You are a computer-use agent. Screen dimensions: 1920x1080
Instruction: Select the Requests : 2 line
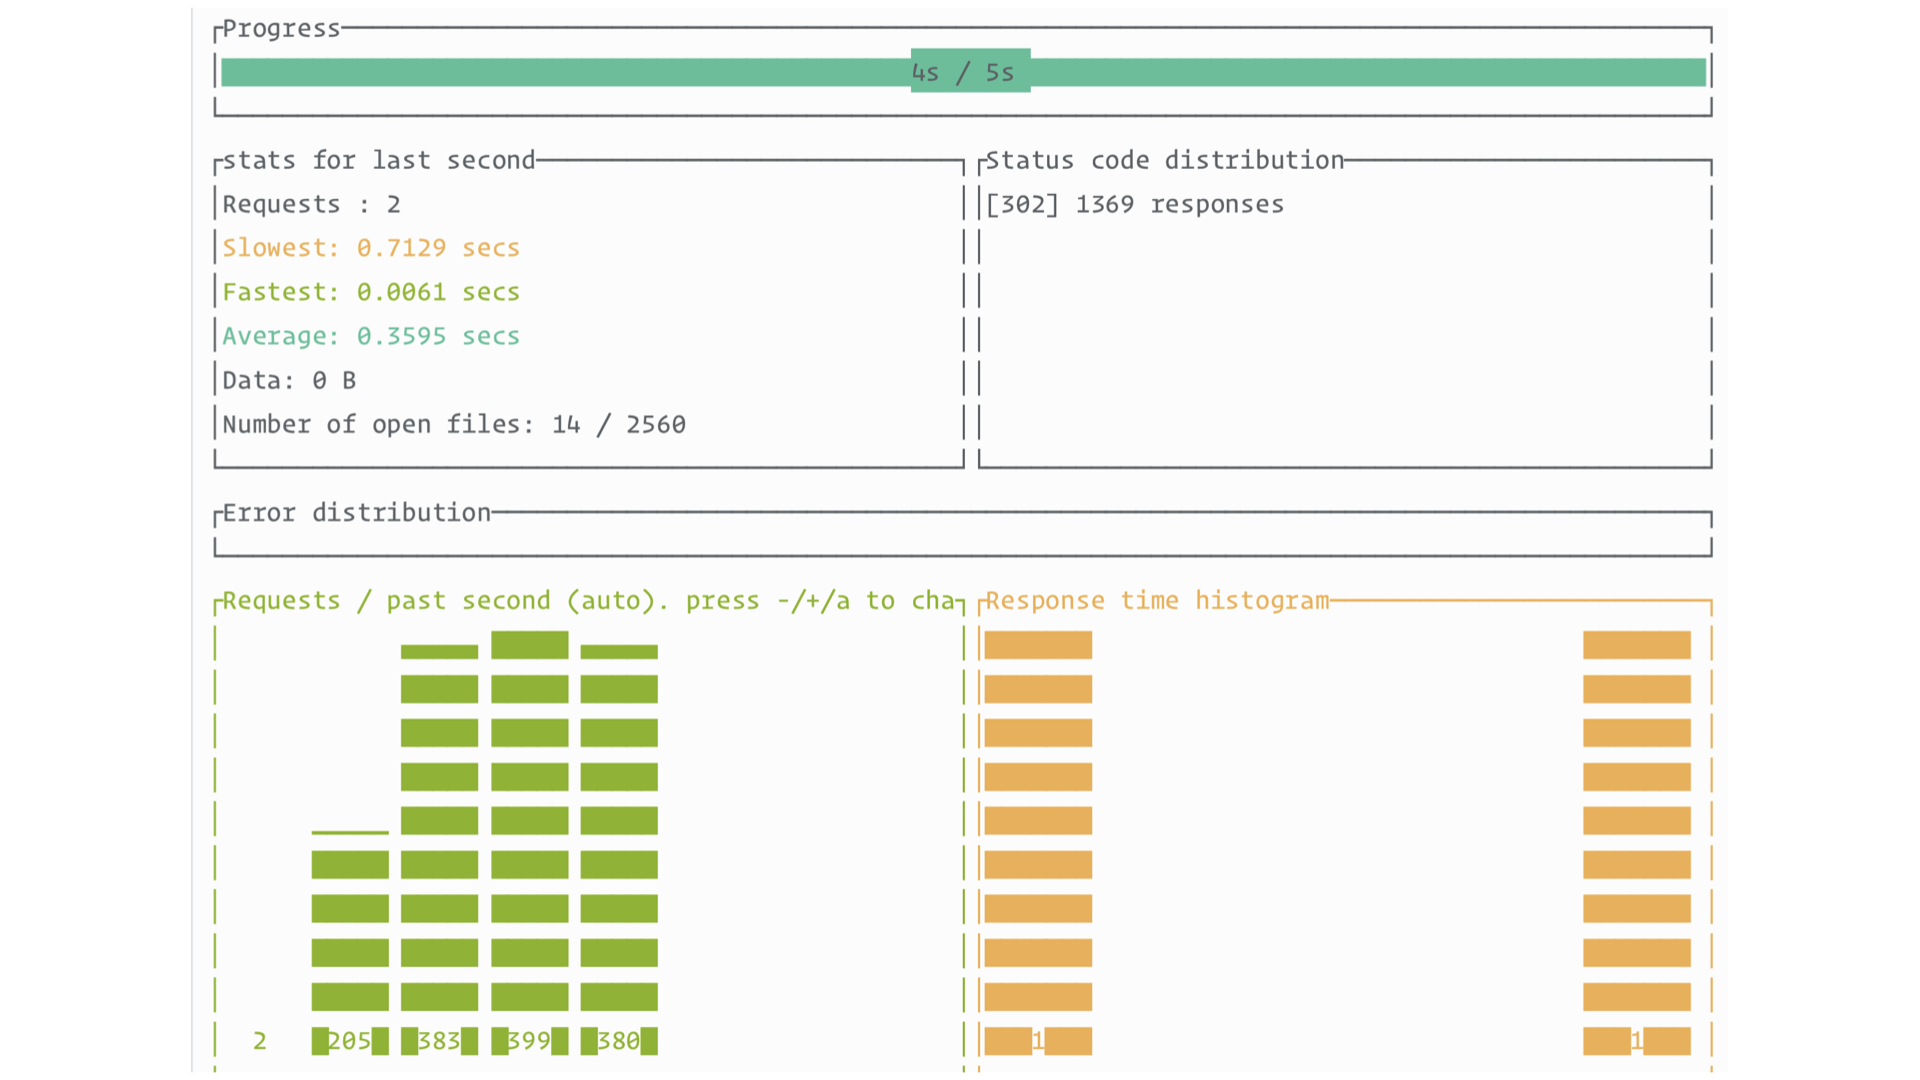tap(311, 205)
